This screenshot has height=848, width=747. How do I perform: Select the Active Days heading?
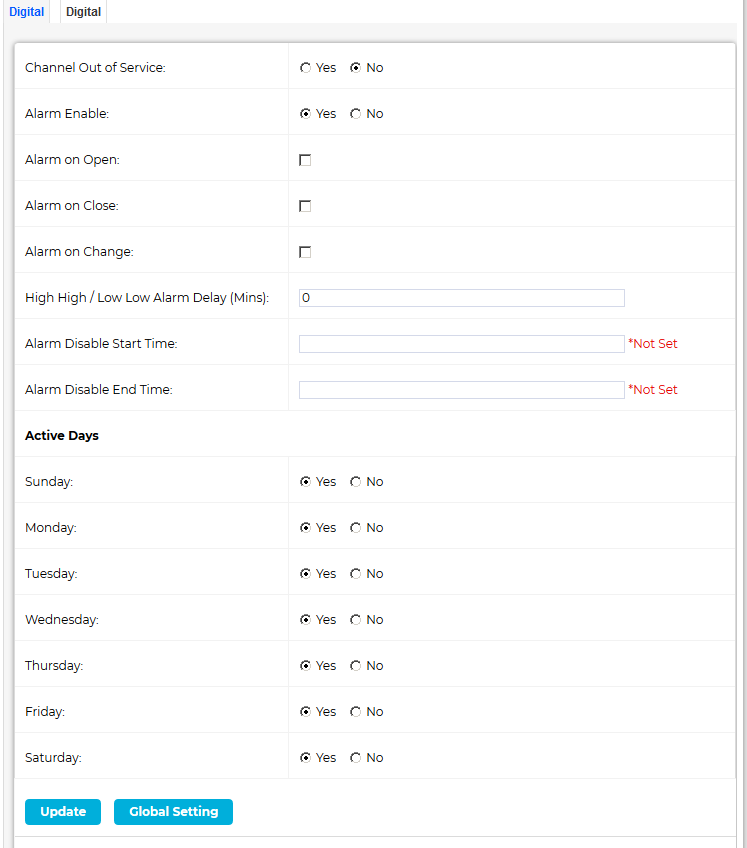(62, 435)
